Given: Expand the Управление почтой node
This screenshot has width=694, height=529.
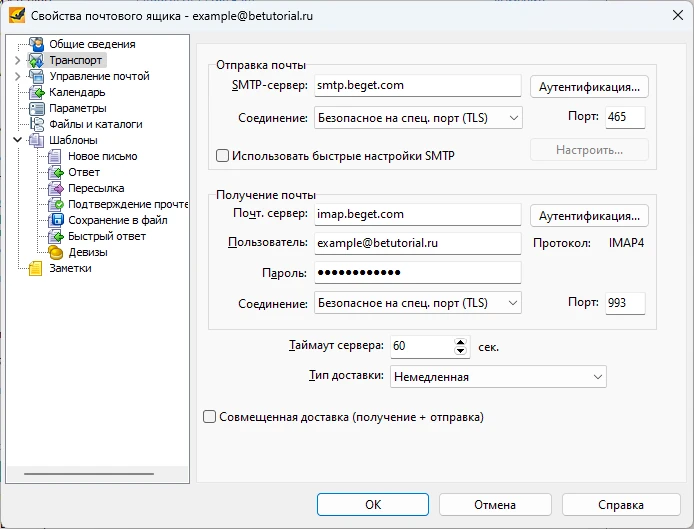Looking at the screenshot, I should (x=18, y=76).
